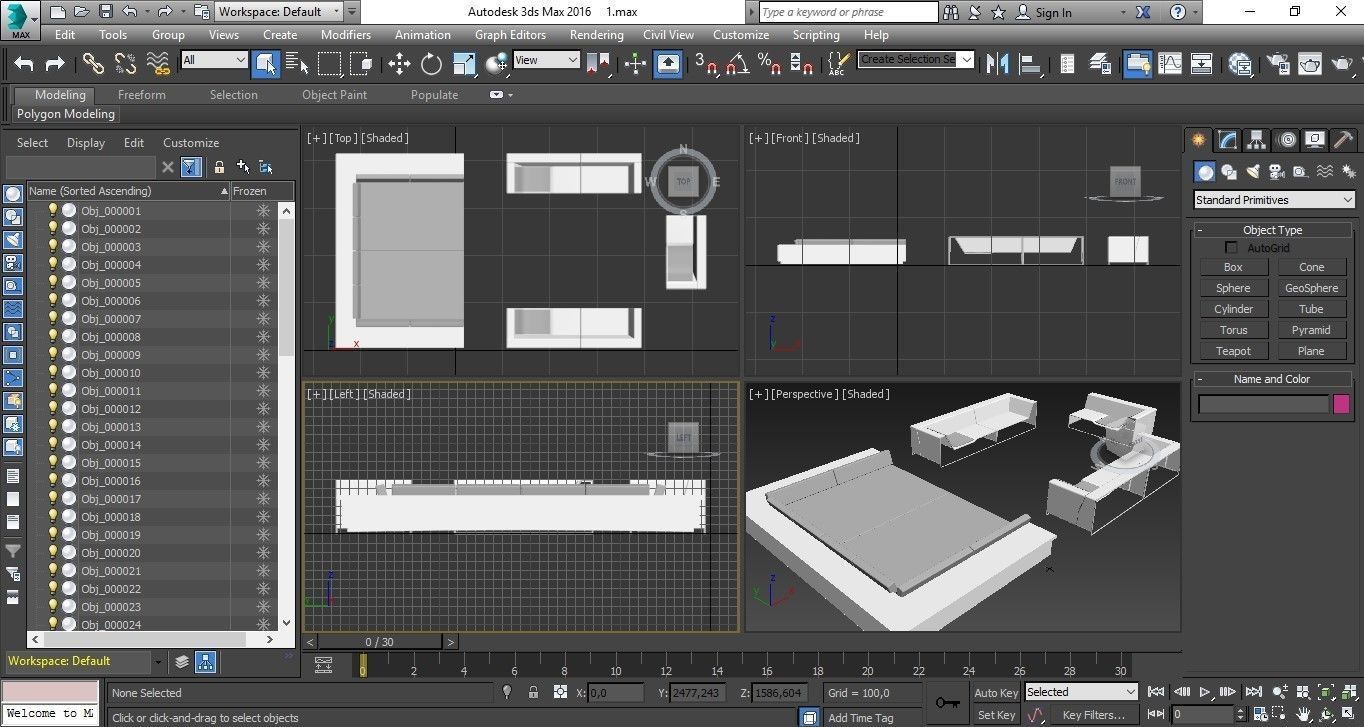Image resolution: width=1364 pixels, height=727 pixels.
Task: Switch to the Object Paint ribbon tab
Action: click(x=334, y=95)
